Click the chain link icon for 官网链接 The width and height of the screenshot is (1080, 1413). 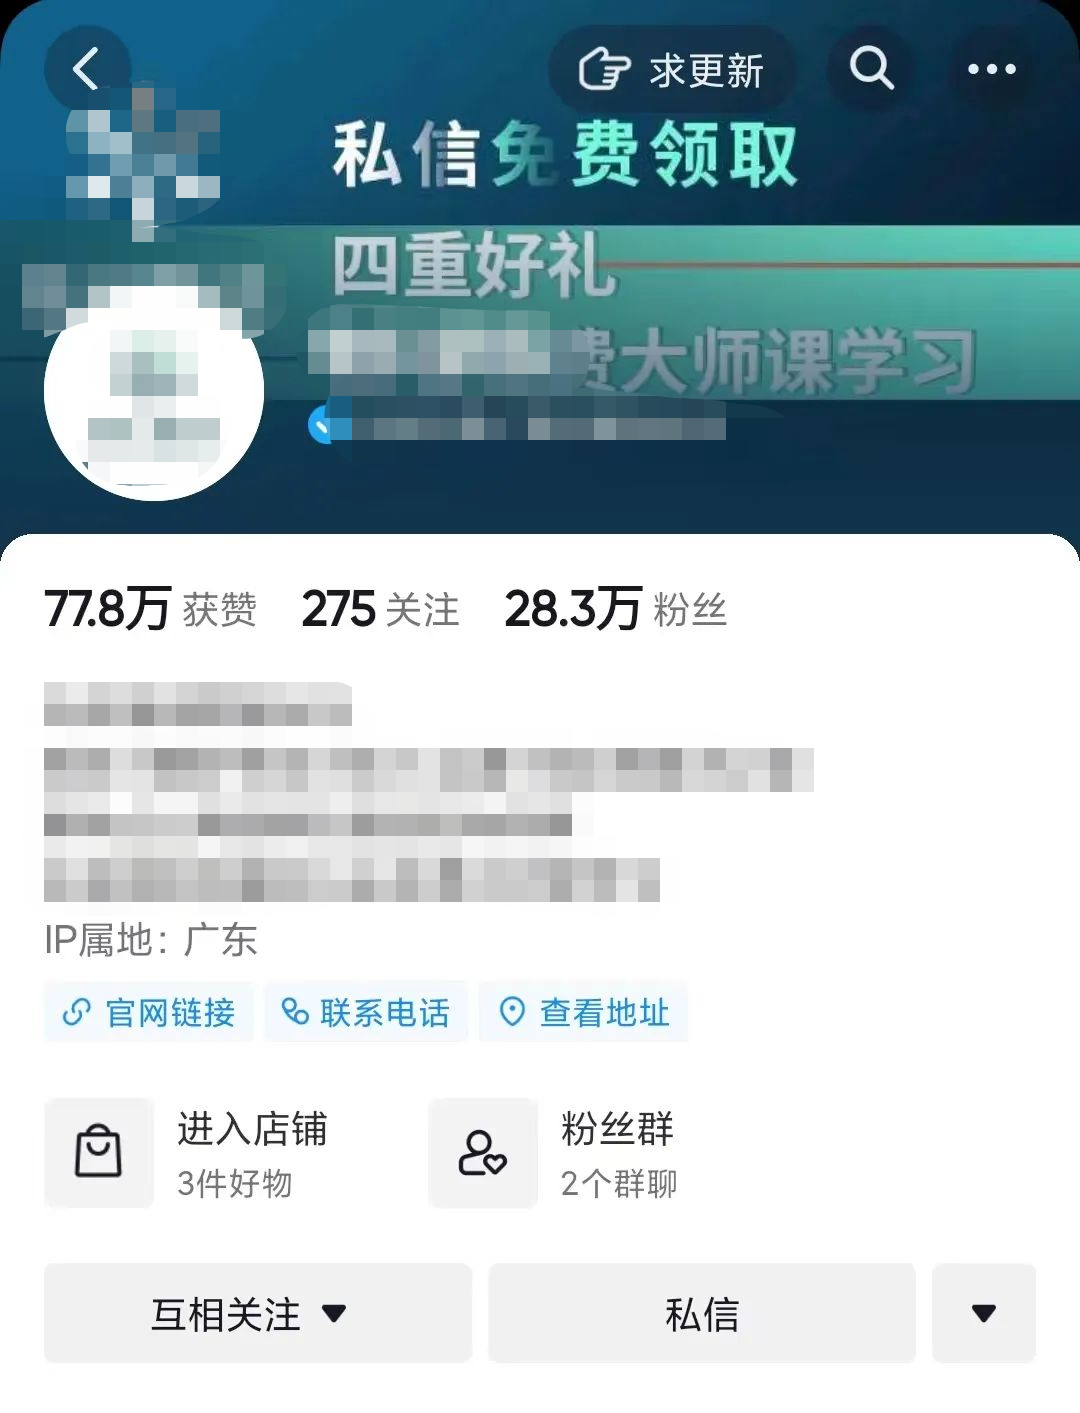point(77,1012)
